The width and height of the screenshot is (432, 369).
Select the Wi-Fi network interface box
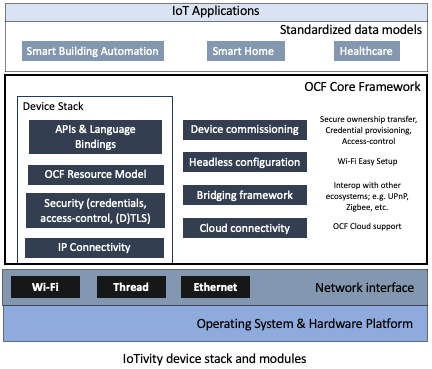(45, 287)
